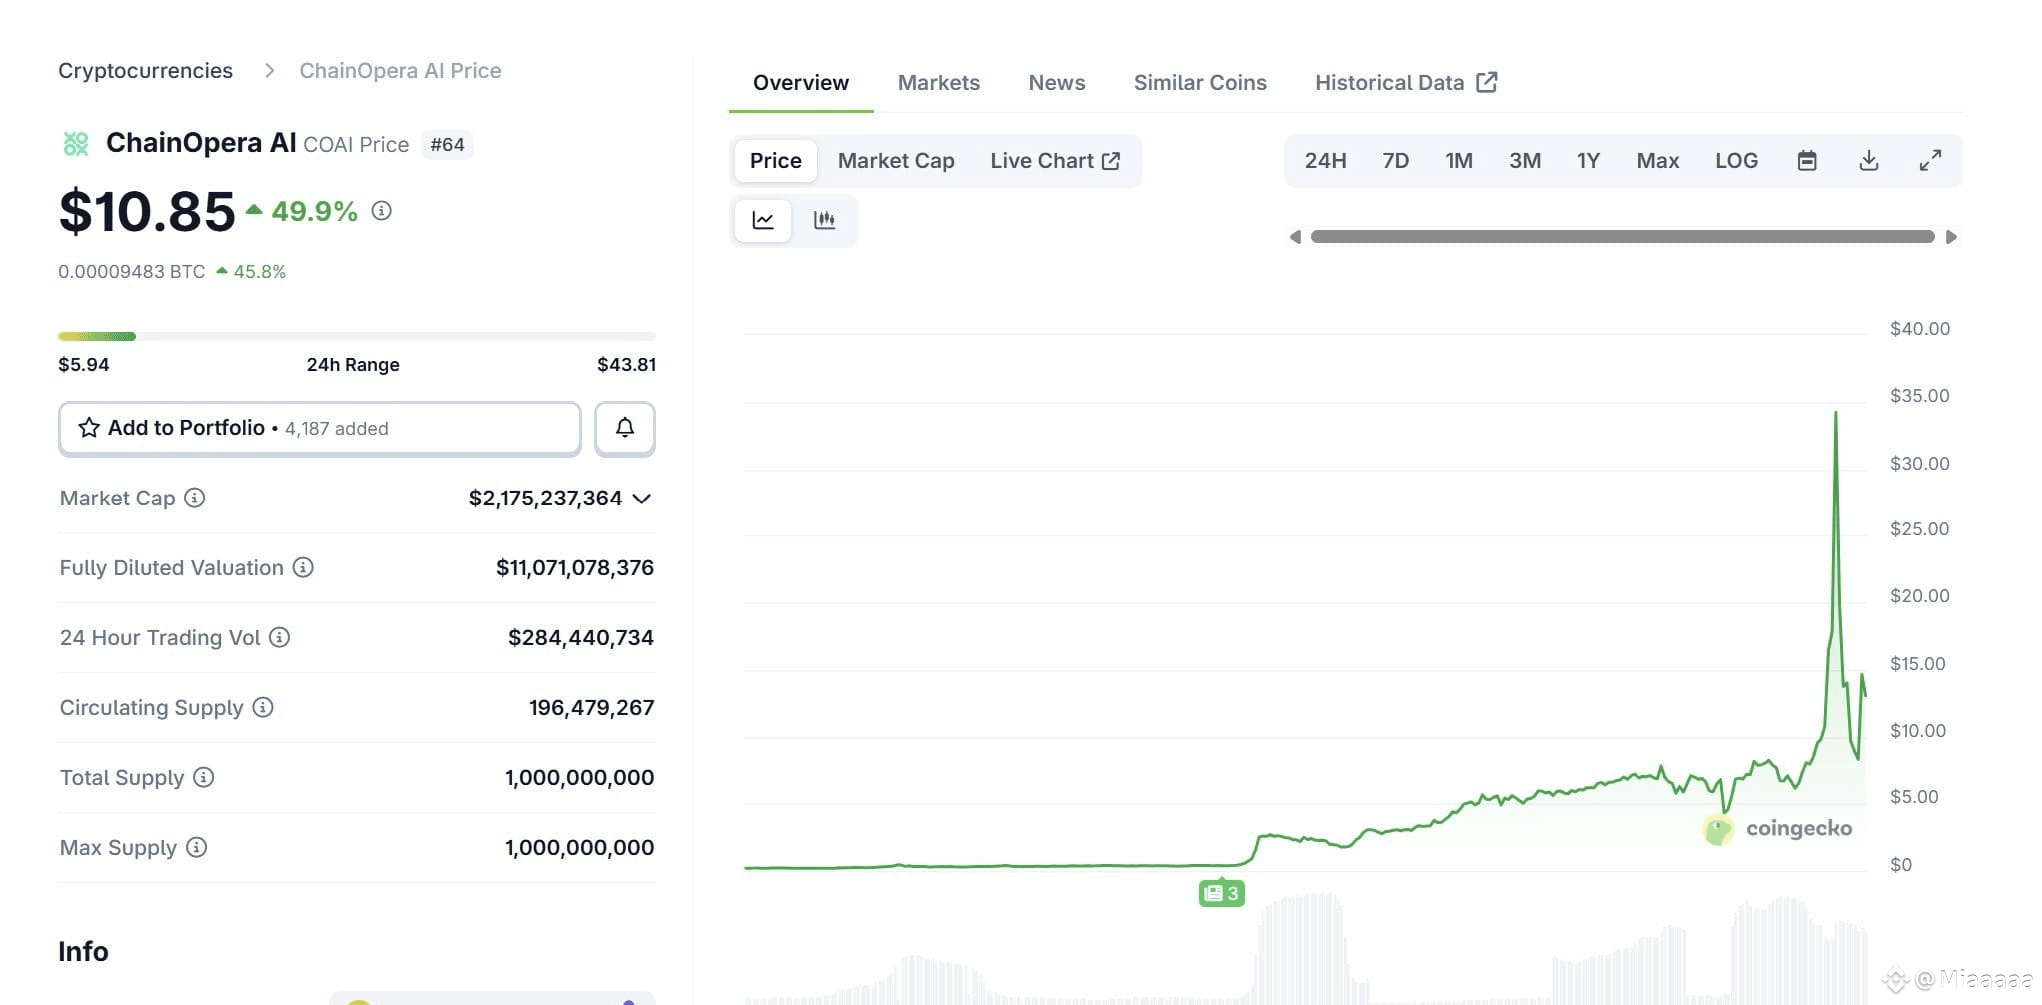Click the chart range scrollbar track
This screenshot has width=2042, height=1005.
[x=1622, y=237]
